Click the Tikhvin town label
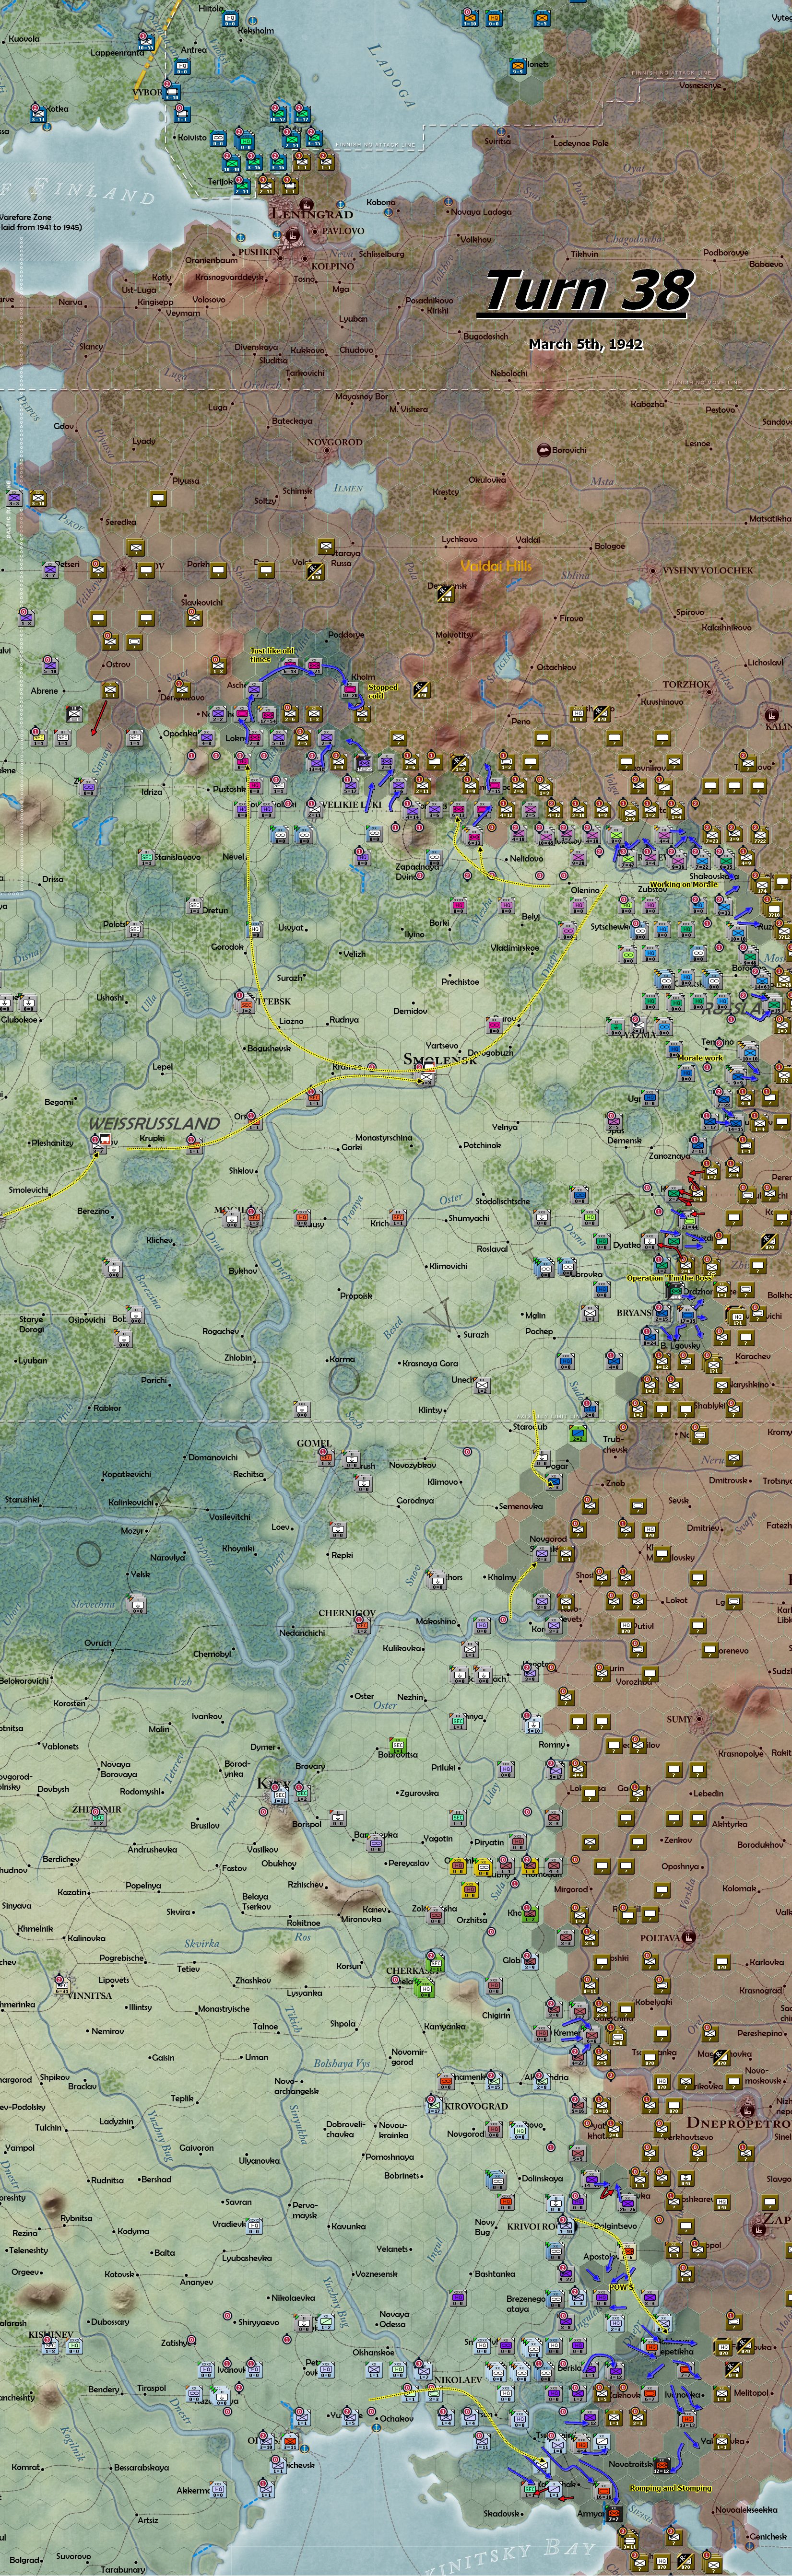The height and width of the screenshot is (2576, 792). [x=584, y=254]
